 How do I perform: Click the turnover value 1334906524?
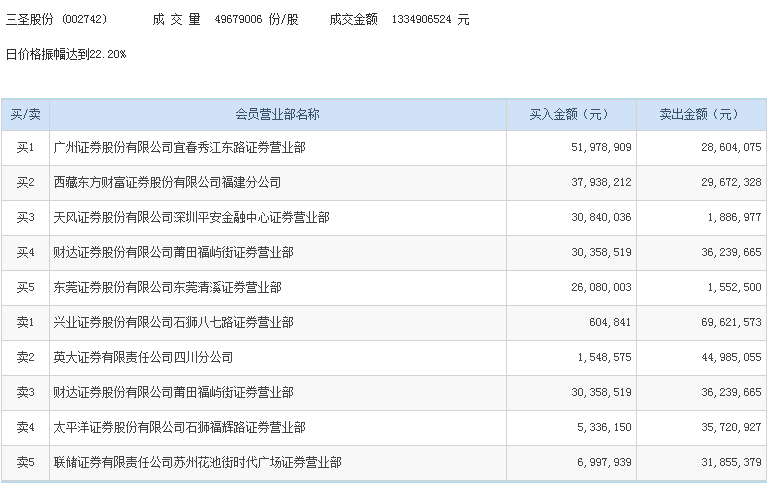(x=422, y=19)
